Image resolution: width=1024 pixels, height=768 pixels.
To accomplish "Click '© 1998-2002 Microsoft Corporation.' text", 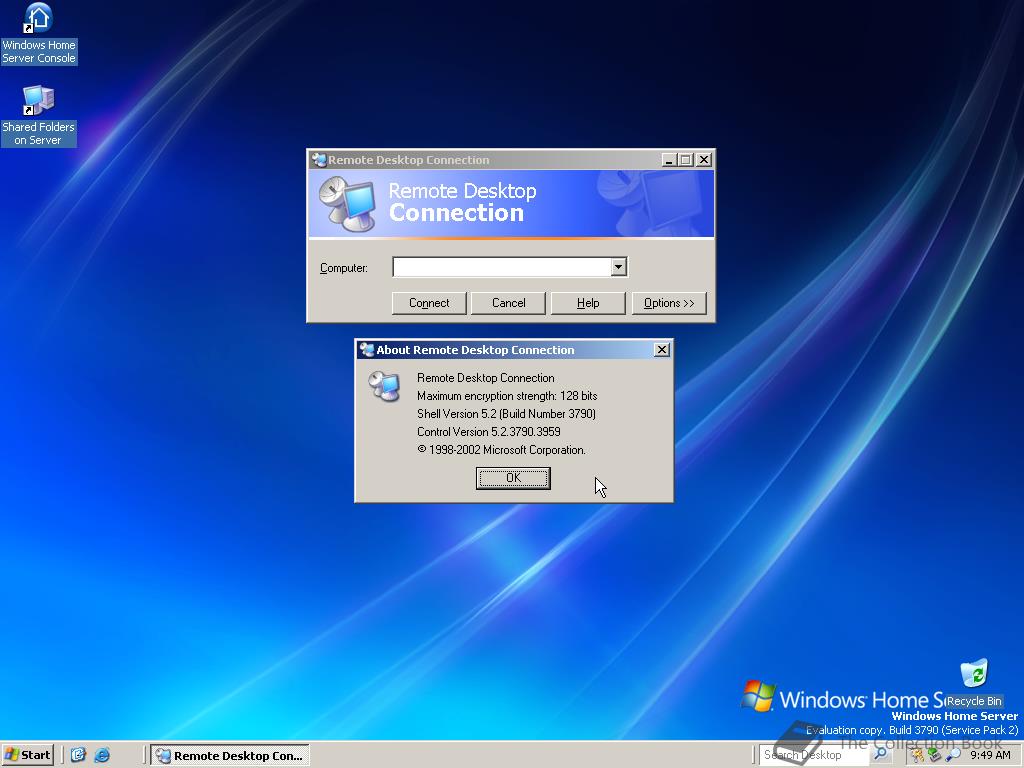I will 502,450.
